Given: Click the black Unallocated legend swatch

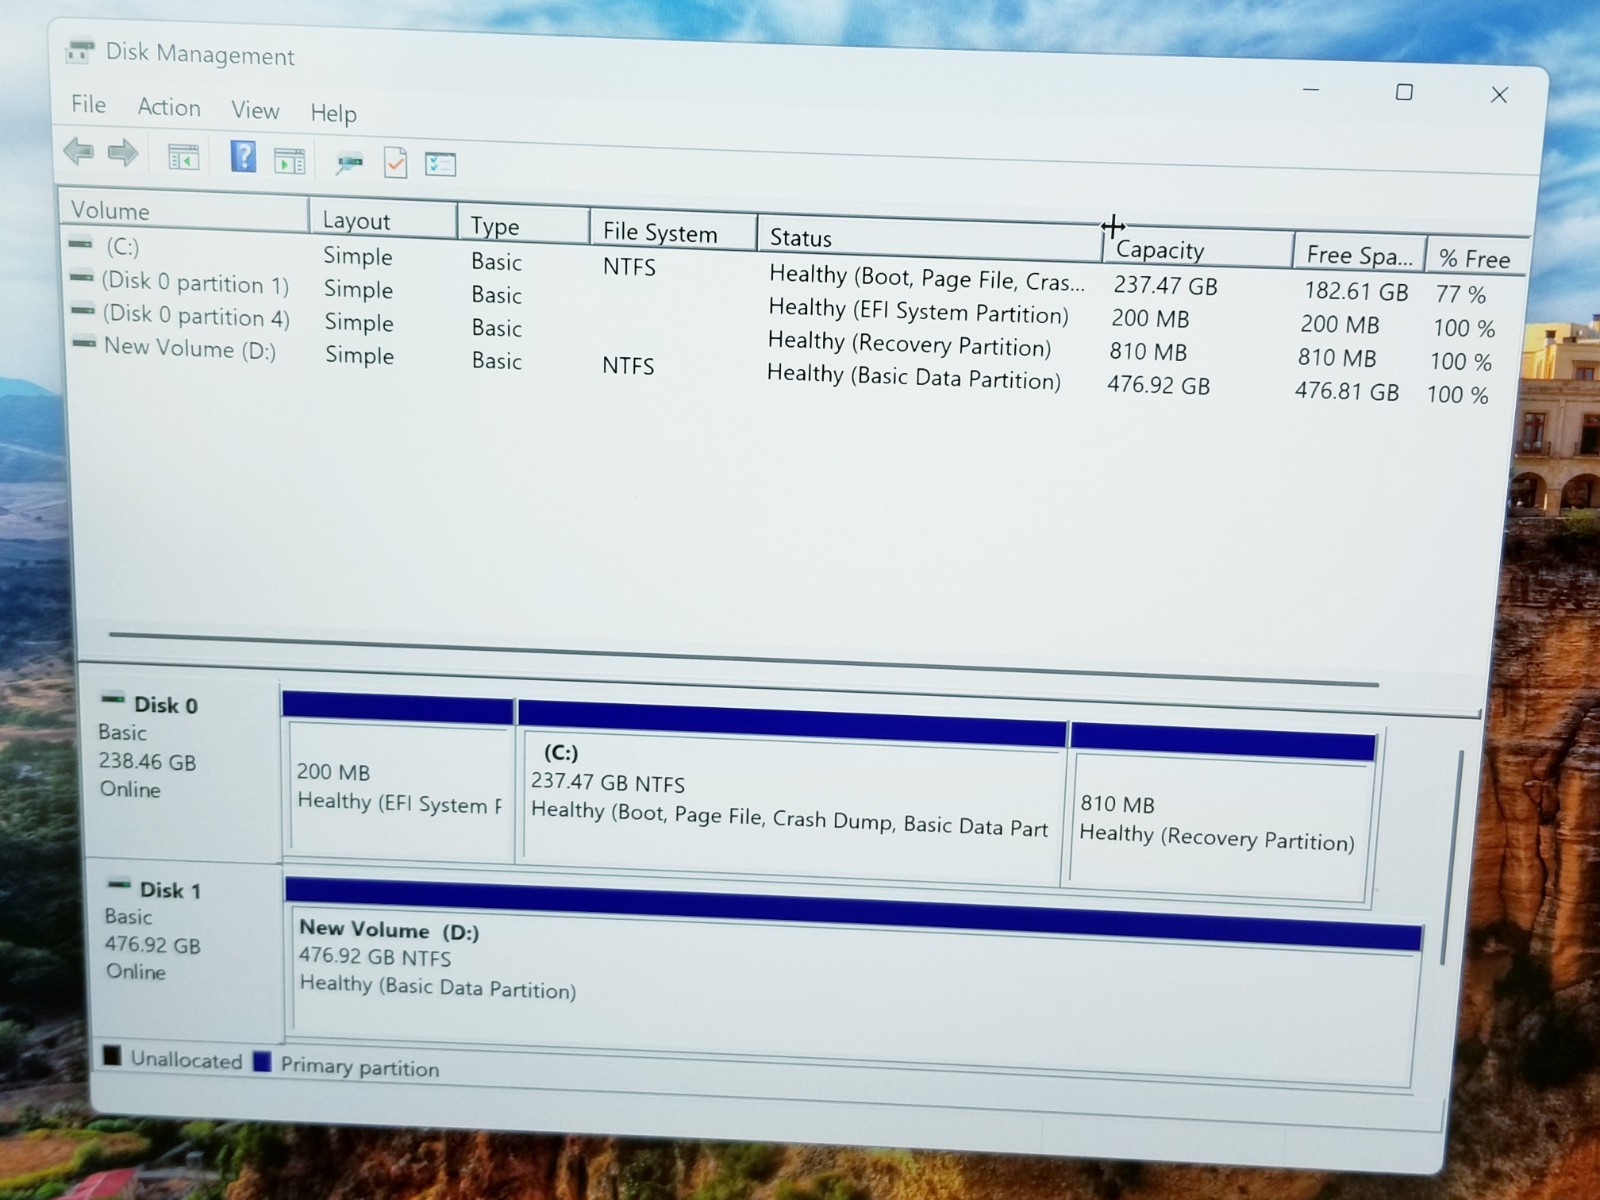Looking at the screenshot, I should click(x=112, y=1055).
